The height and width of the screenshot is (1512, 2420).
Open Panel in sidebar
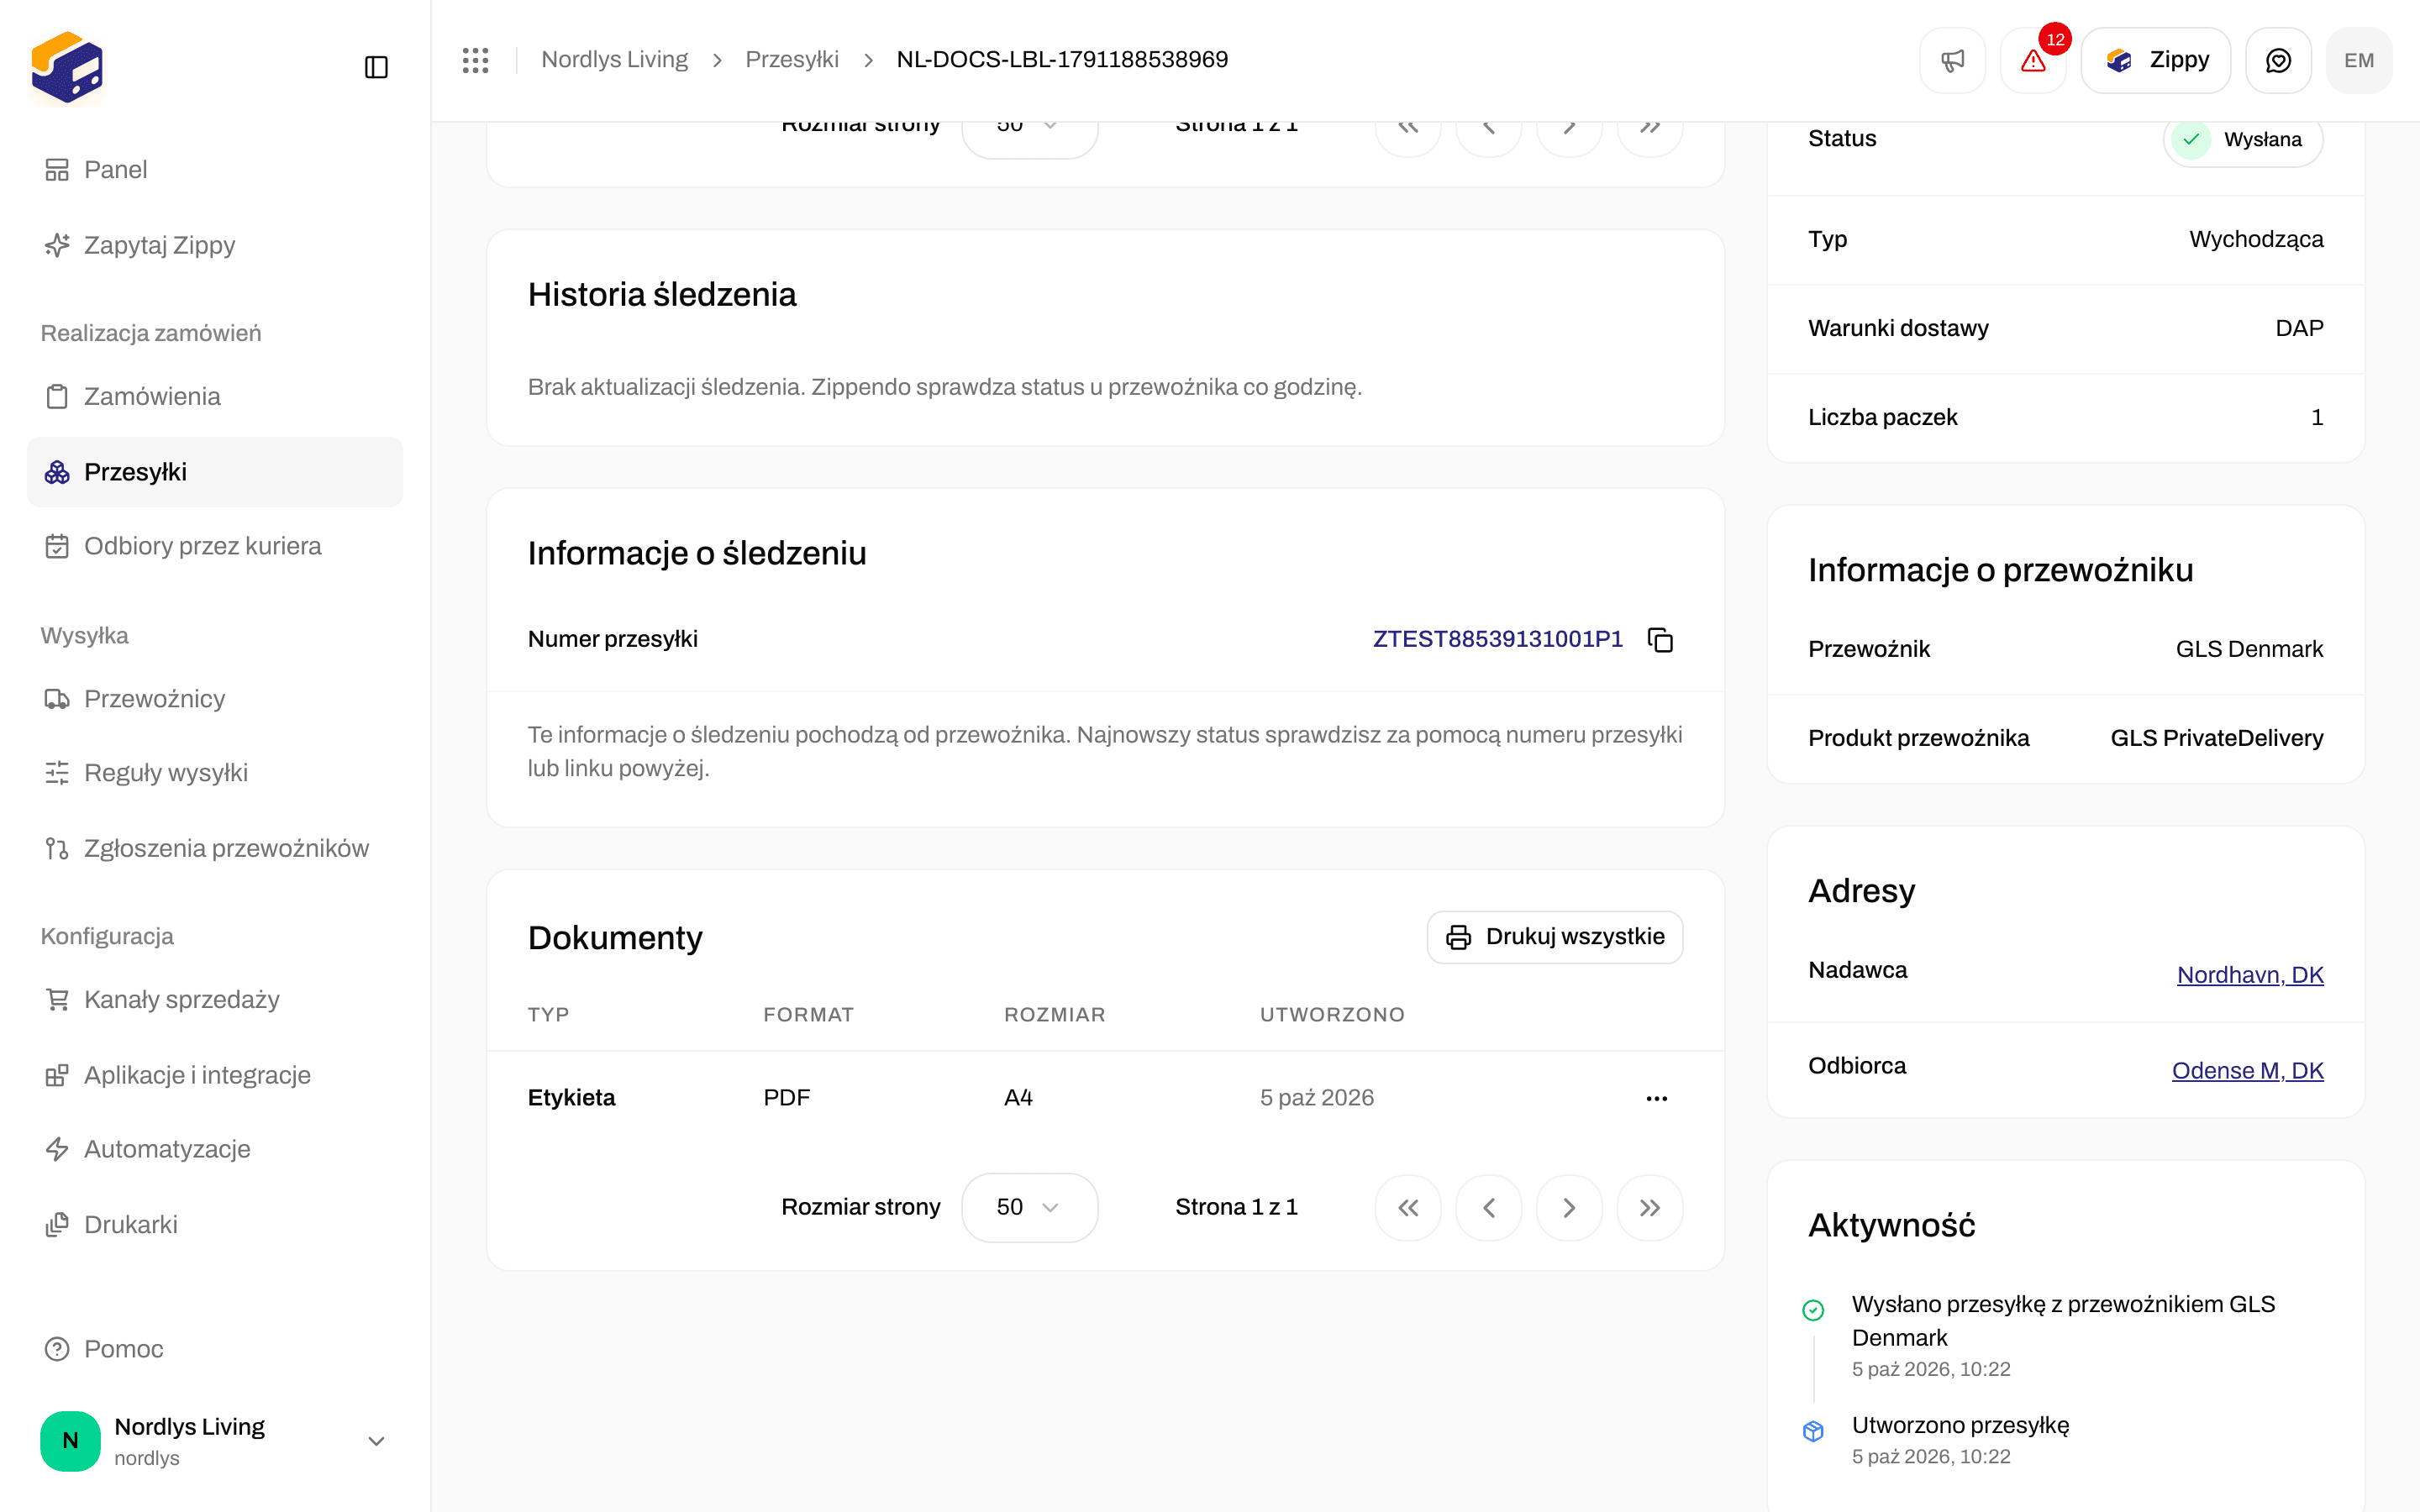215,169
